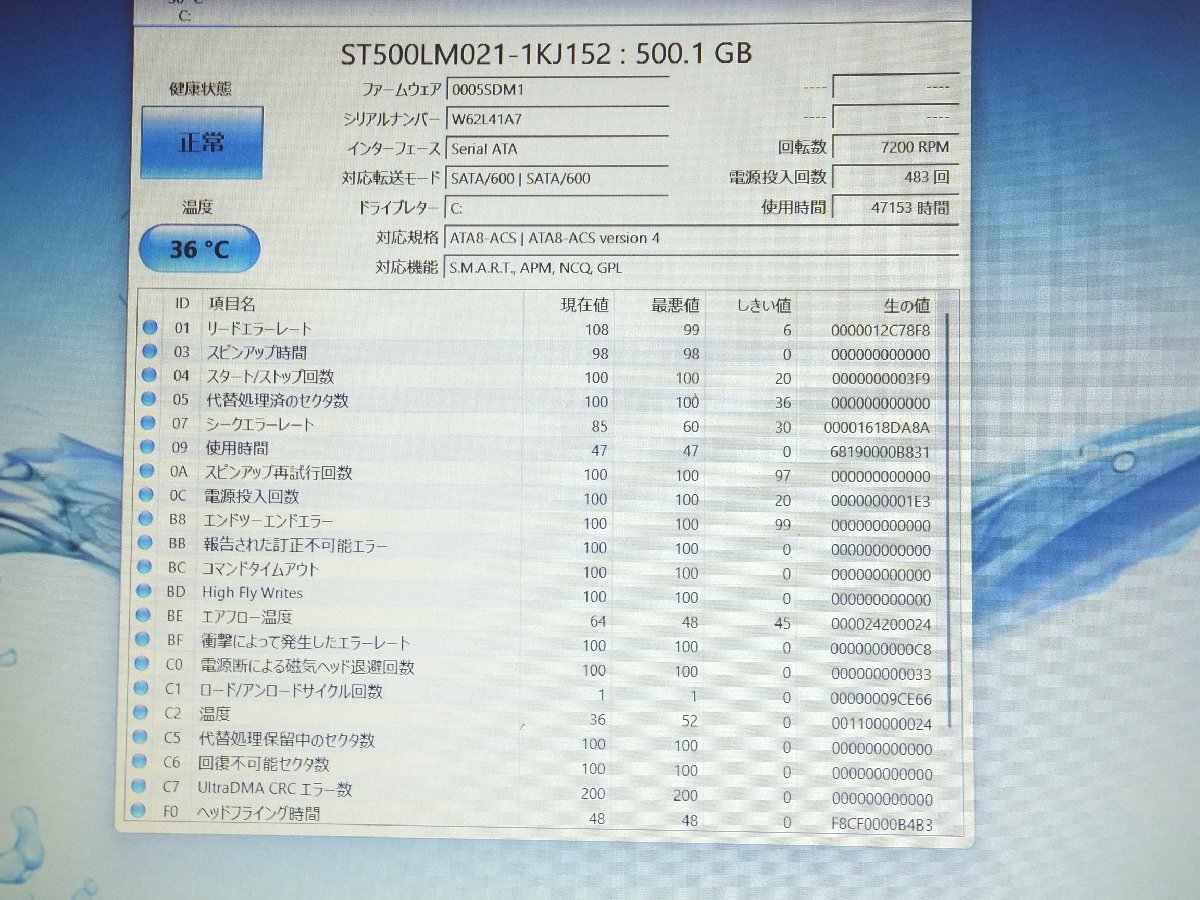Image resolution: width=1200 pixels, height=900 pixels.
Task: Click the しきい値 column header
Action: pyautogui.click(x=764, y=304)
